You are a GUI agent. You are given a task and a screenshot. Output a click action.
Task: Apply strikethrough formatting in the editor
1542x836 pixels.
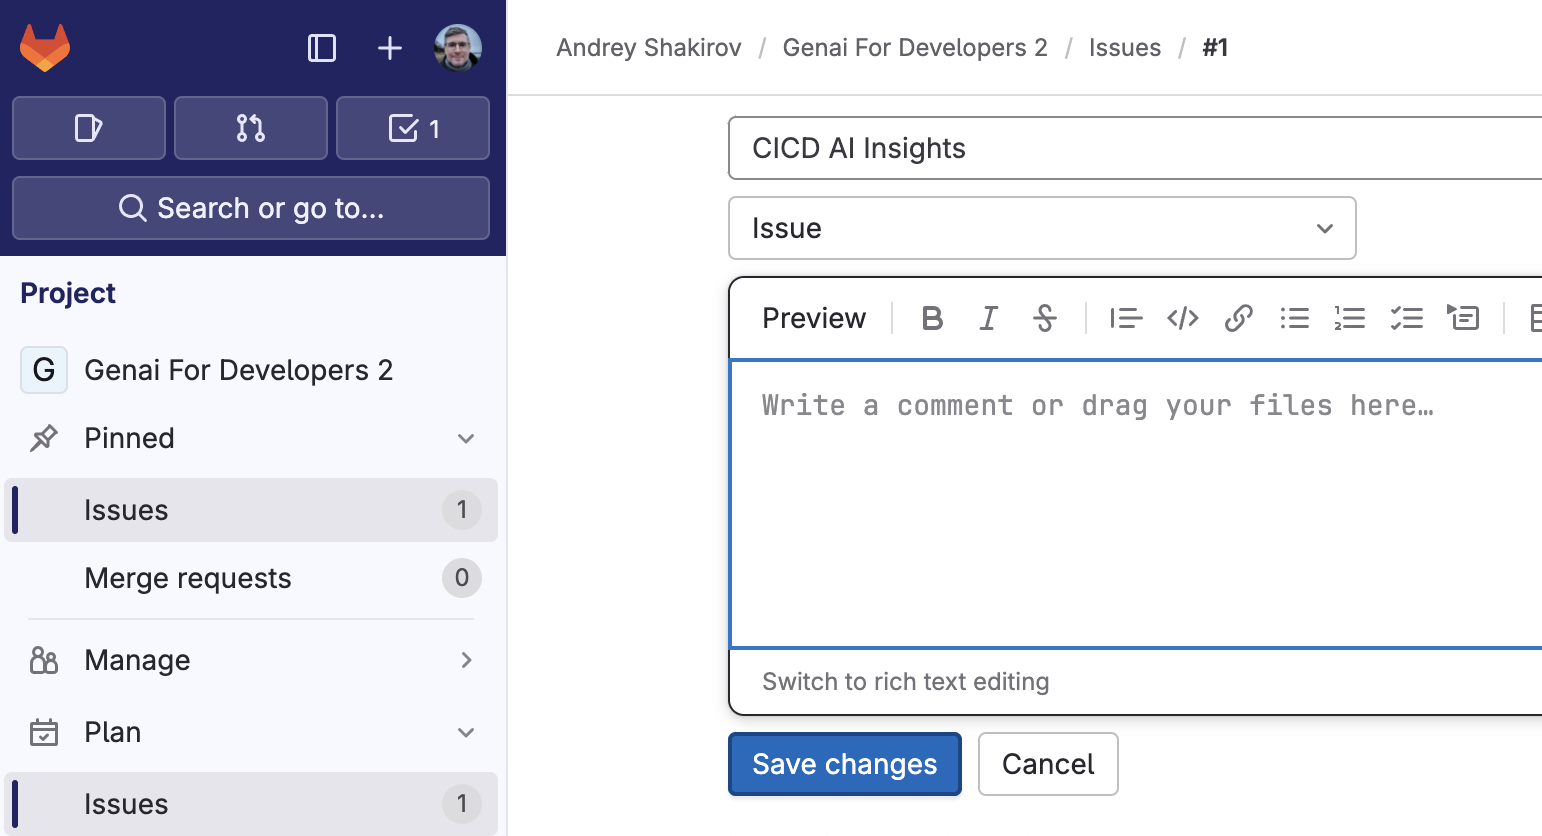1044,318
